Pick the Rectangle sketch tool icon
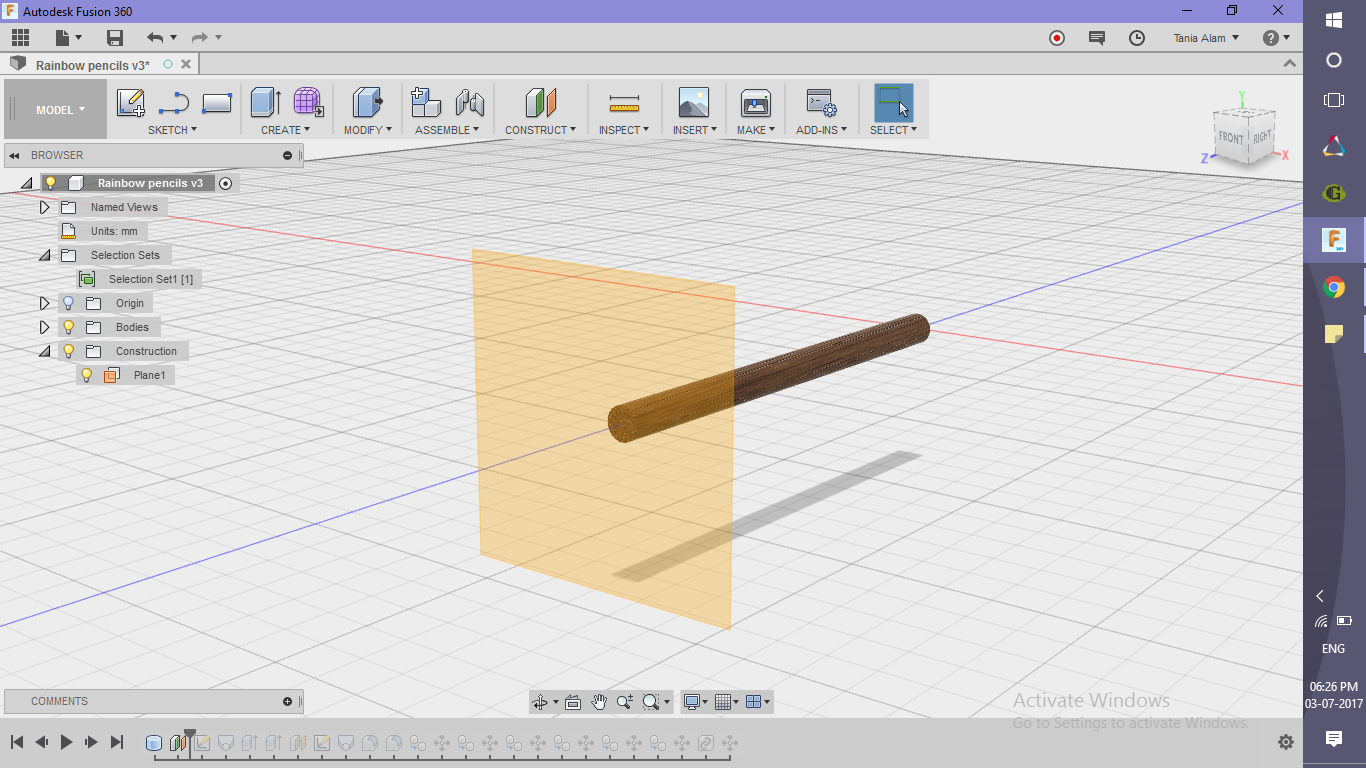The height and width of the screenshot is (768, 1366). [x=217, y=103]
